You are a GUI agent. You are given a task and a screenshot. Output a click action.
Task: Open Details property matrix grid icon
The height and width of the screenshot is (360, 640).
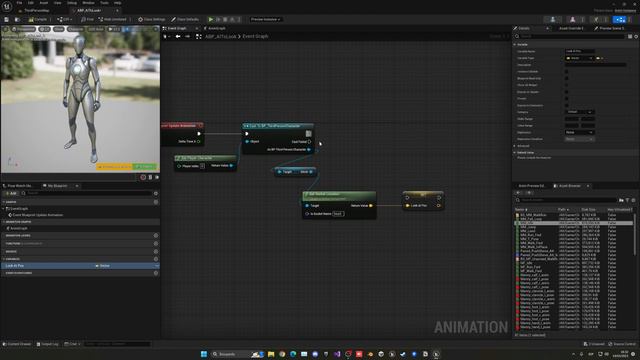630,36
